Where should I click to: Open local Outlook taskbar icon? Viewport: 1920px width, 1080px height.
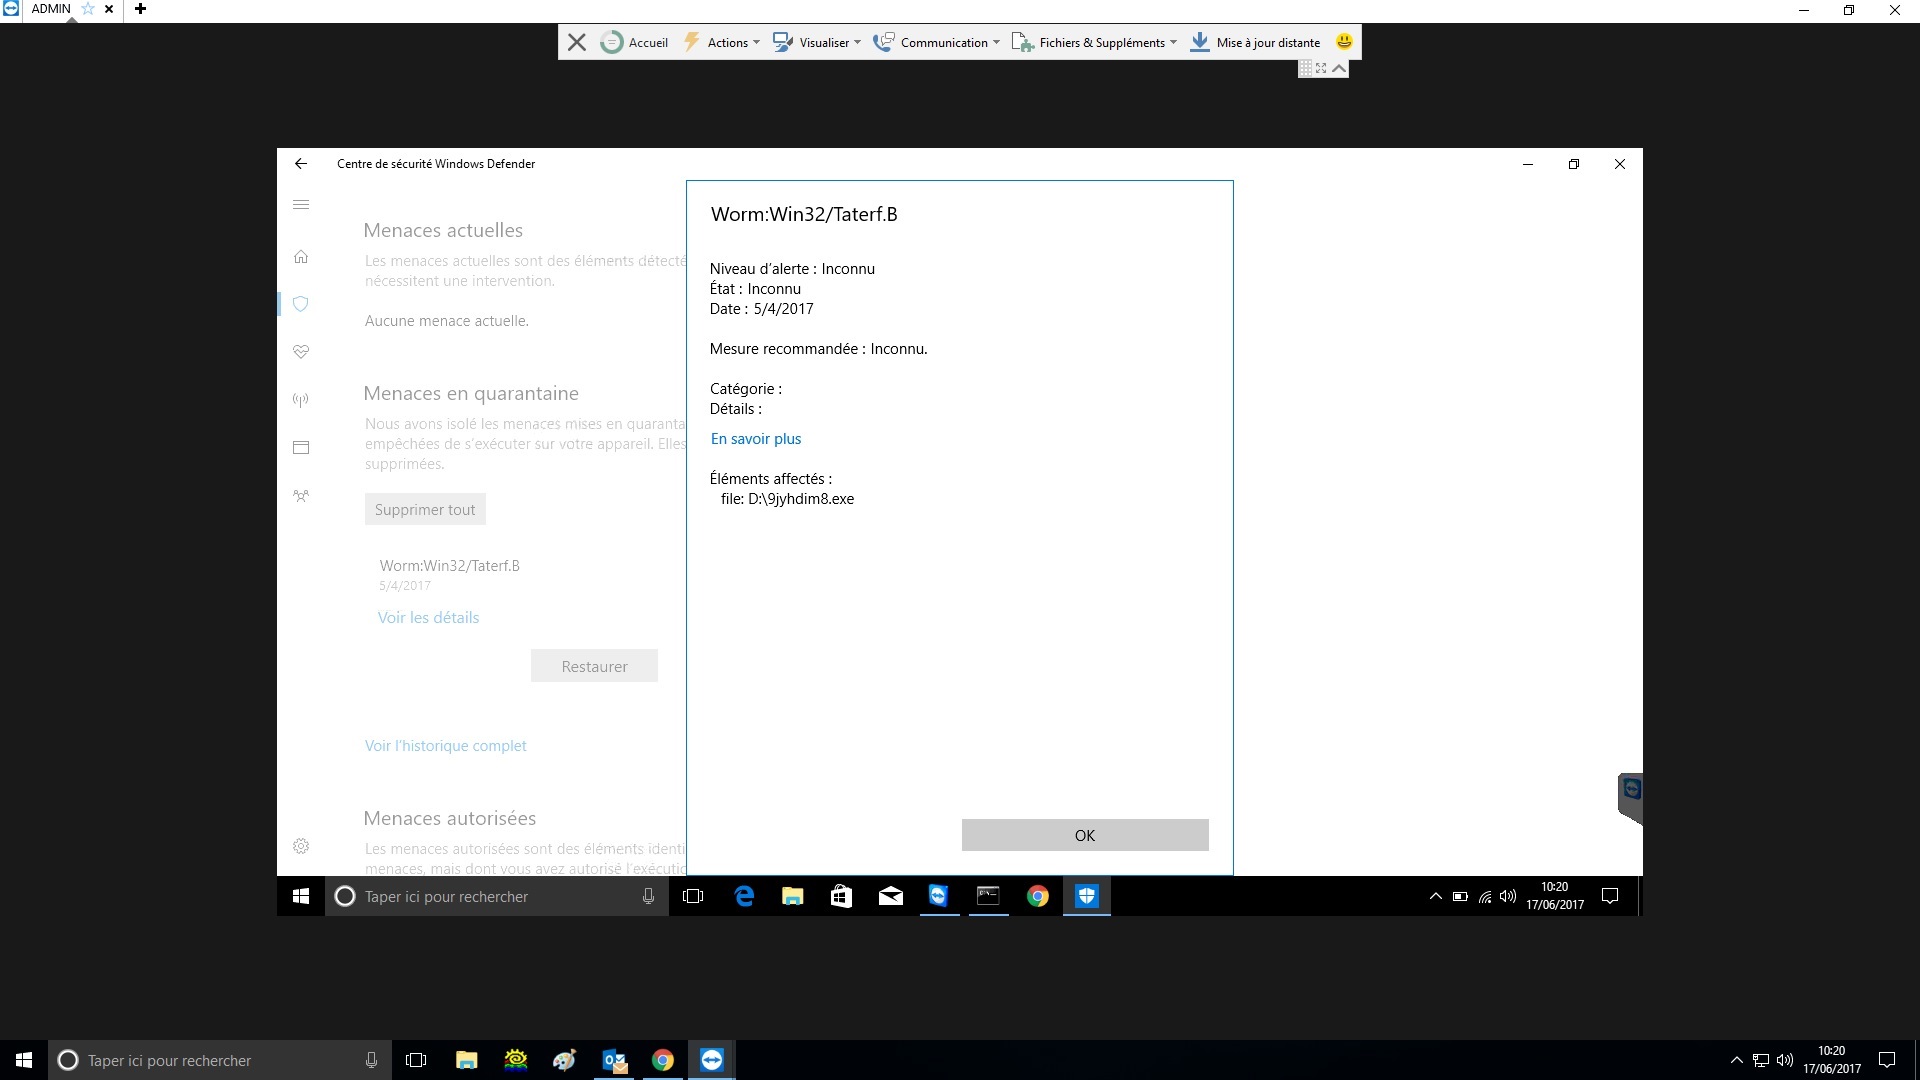[x=614, y=1060]
